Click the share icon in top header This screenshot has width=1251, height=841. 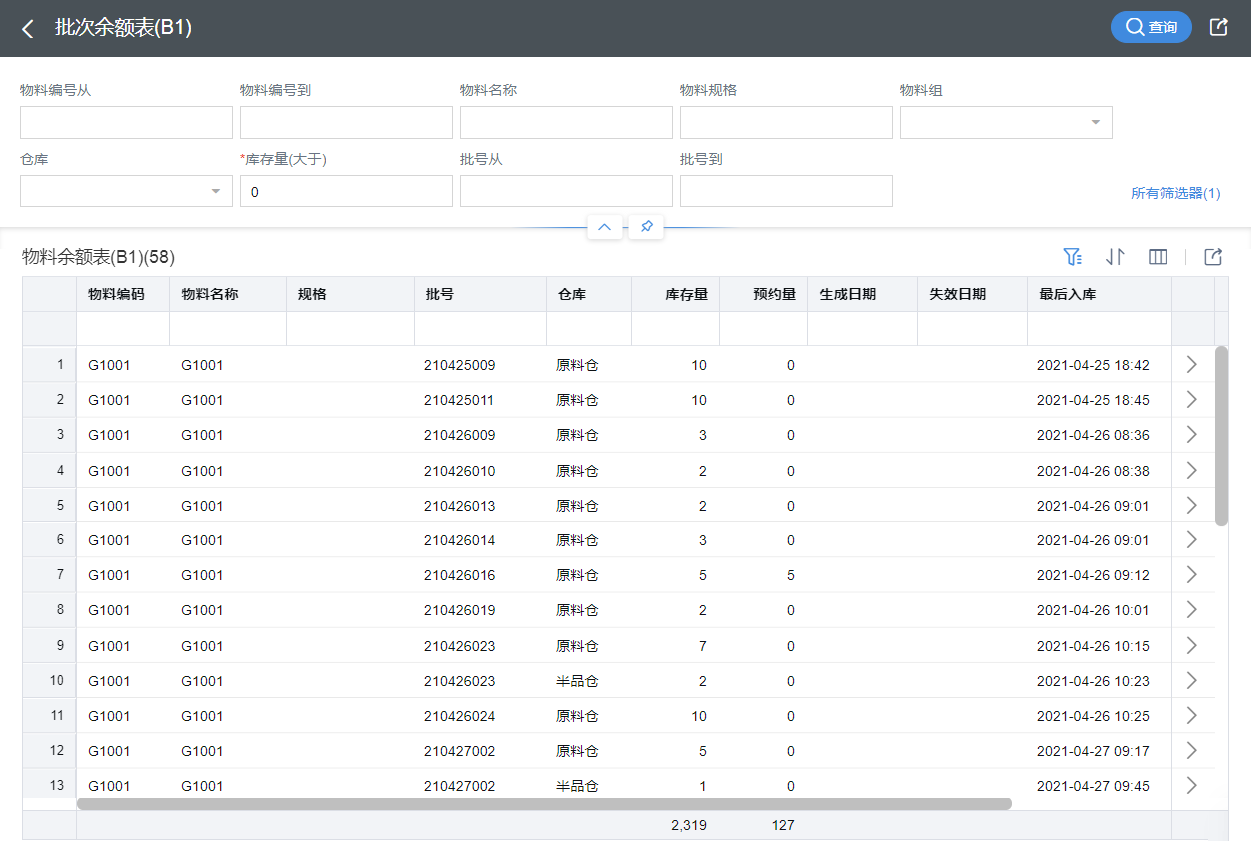point(1218,27)
